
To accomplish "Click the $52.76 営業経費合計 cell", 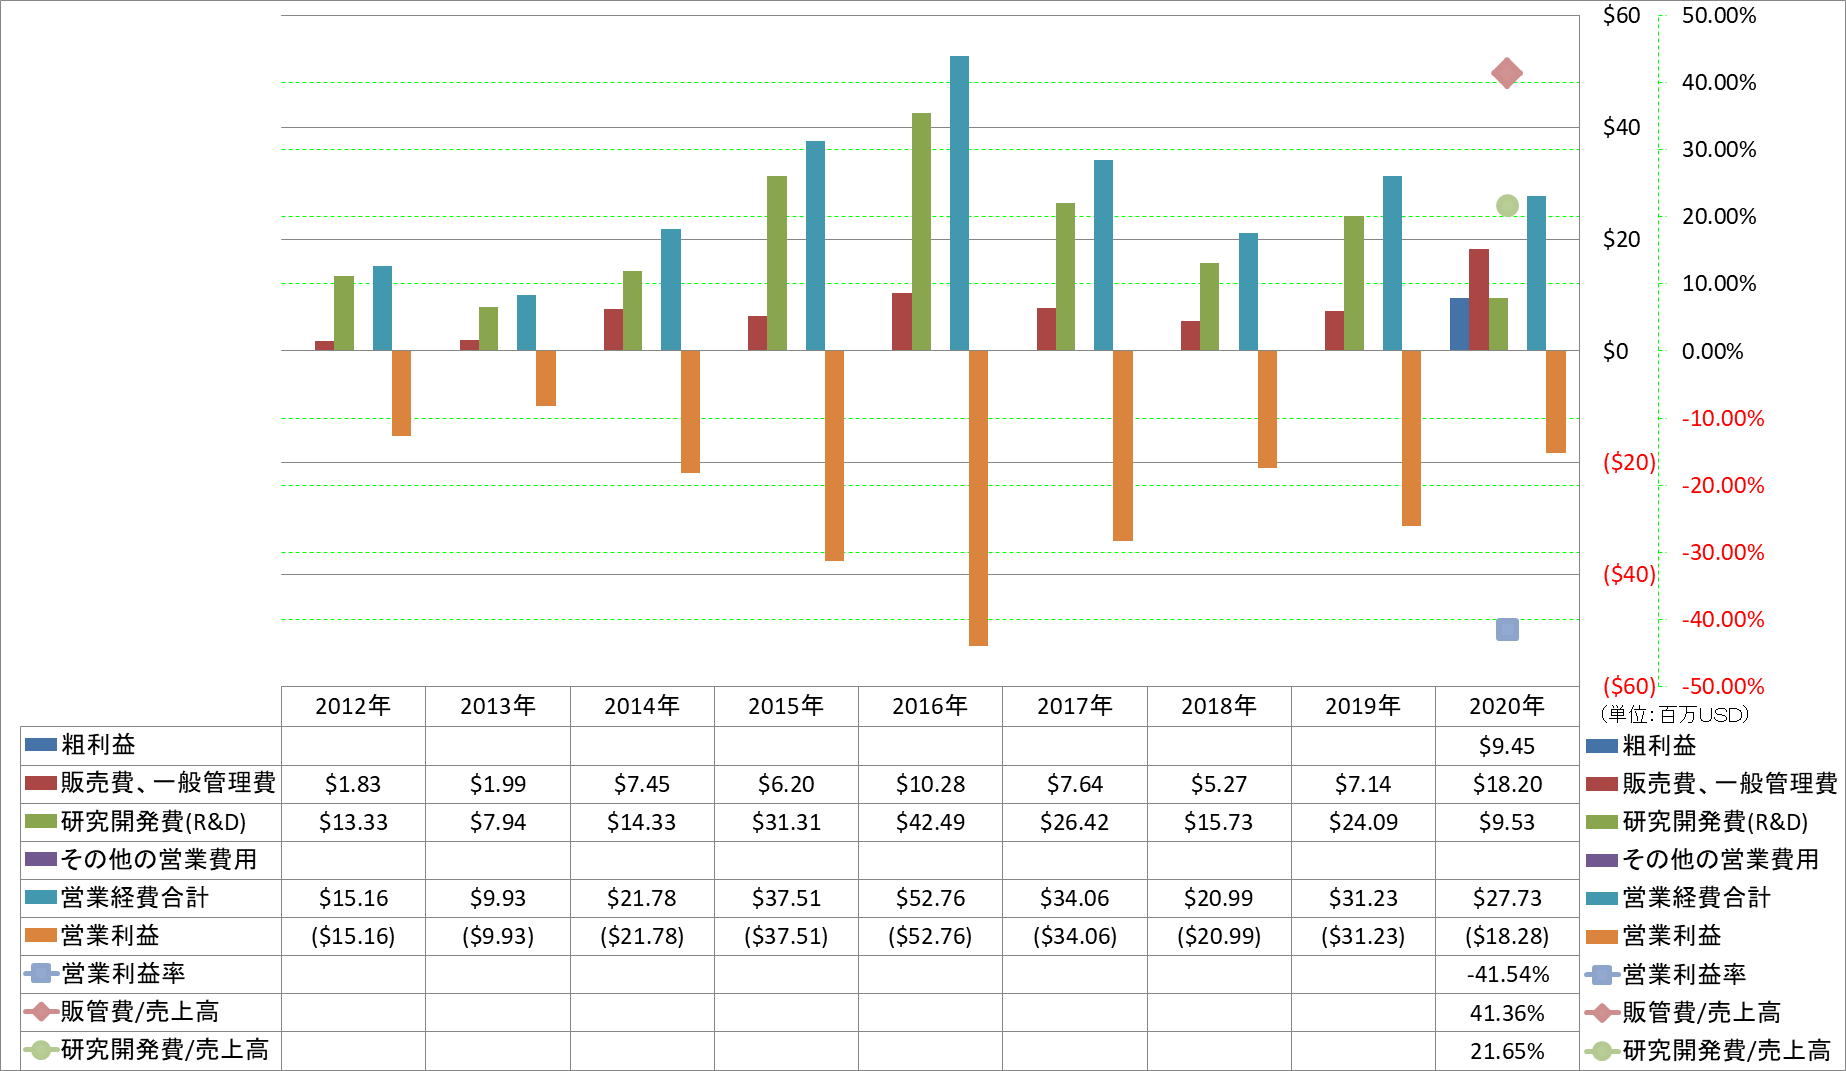I will 930,898.
